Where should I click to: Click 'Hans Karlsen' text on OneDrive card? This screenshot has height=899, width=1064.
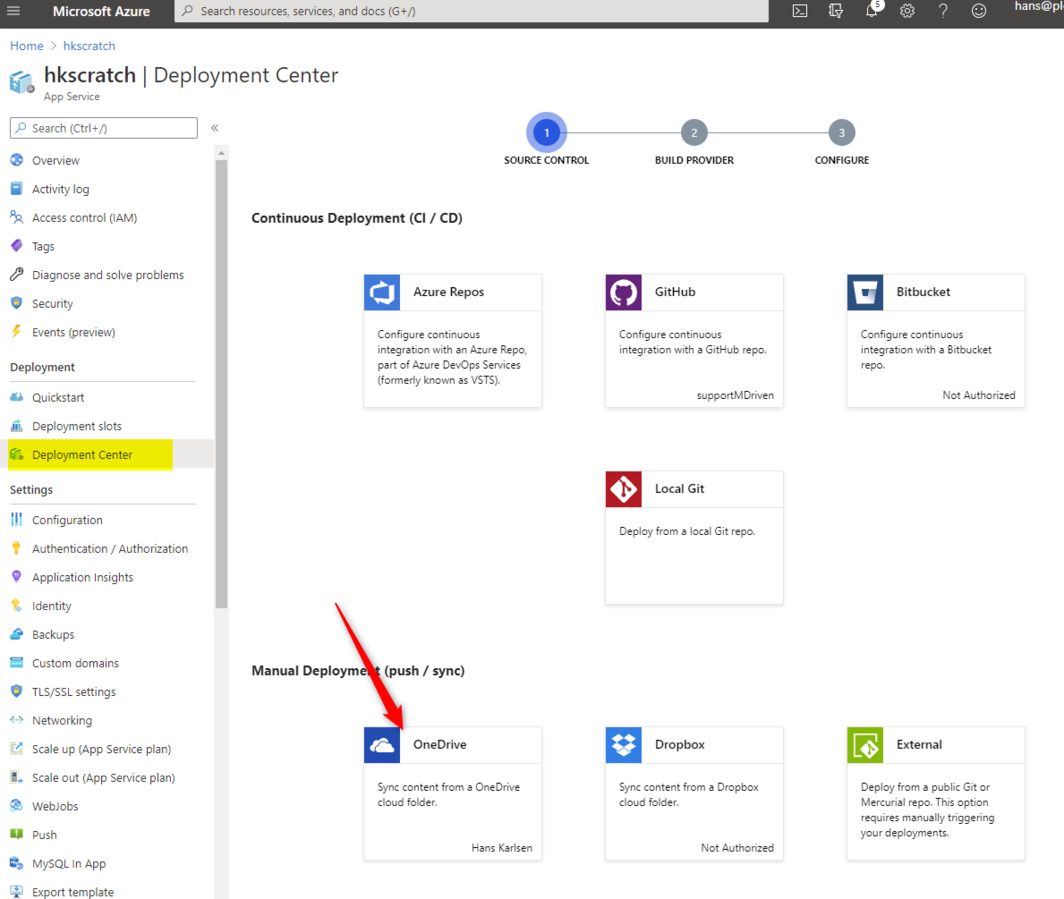(501, 847)
